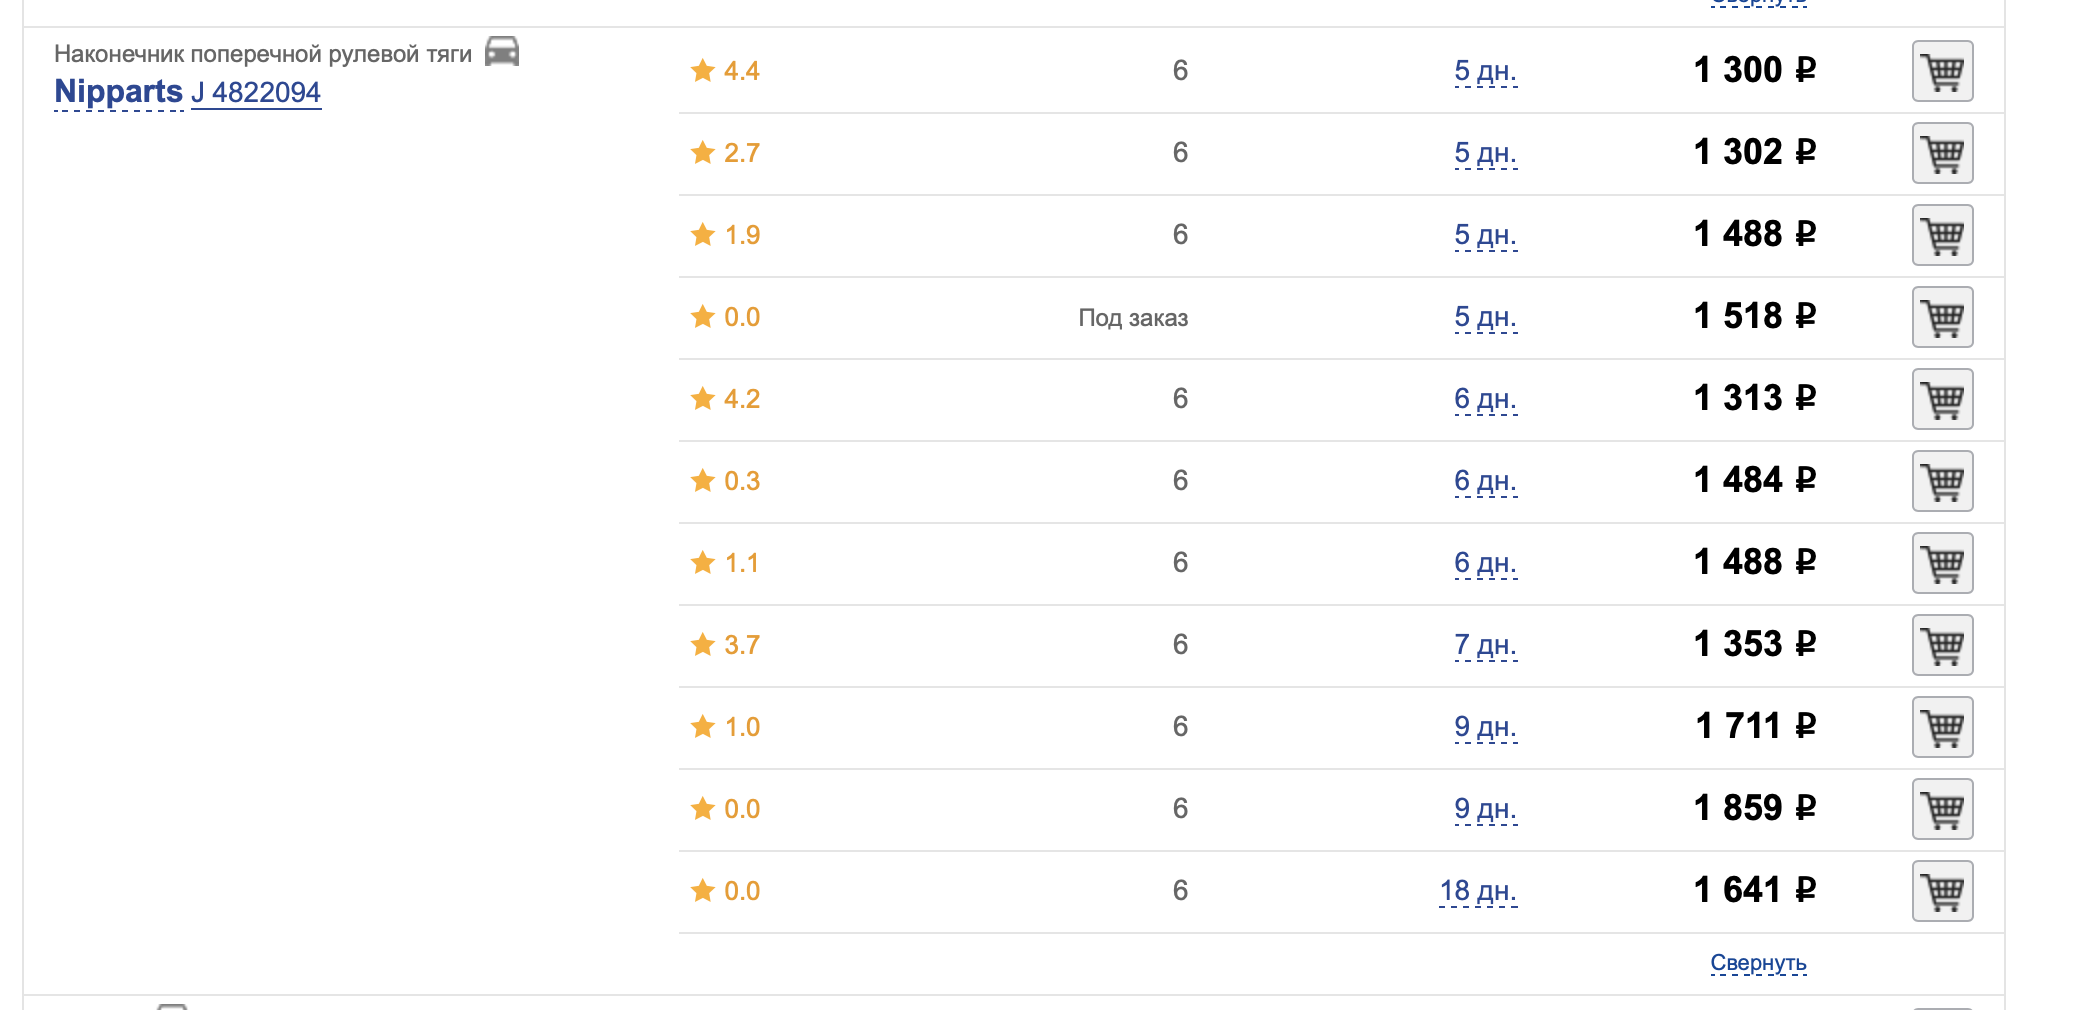This screenshot has height=1010, width=2076.
Task: Click cart icon for 1 353 ₽ offer
Action: click(x=1942, y=645)
